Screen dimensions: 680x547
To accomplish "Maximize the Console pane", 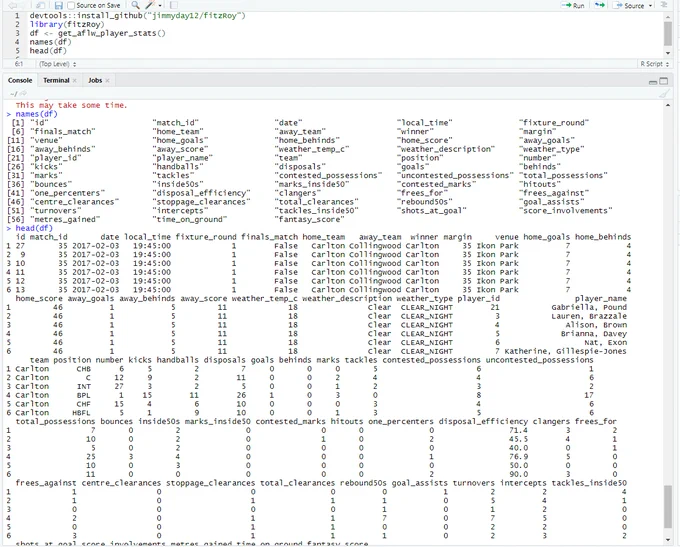I will coord(664,81).
